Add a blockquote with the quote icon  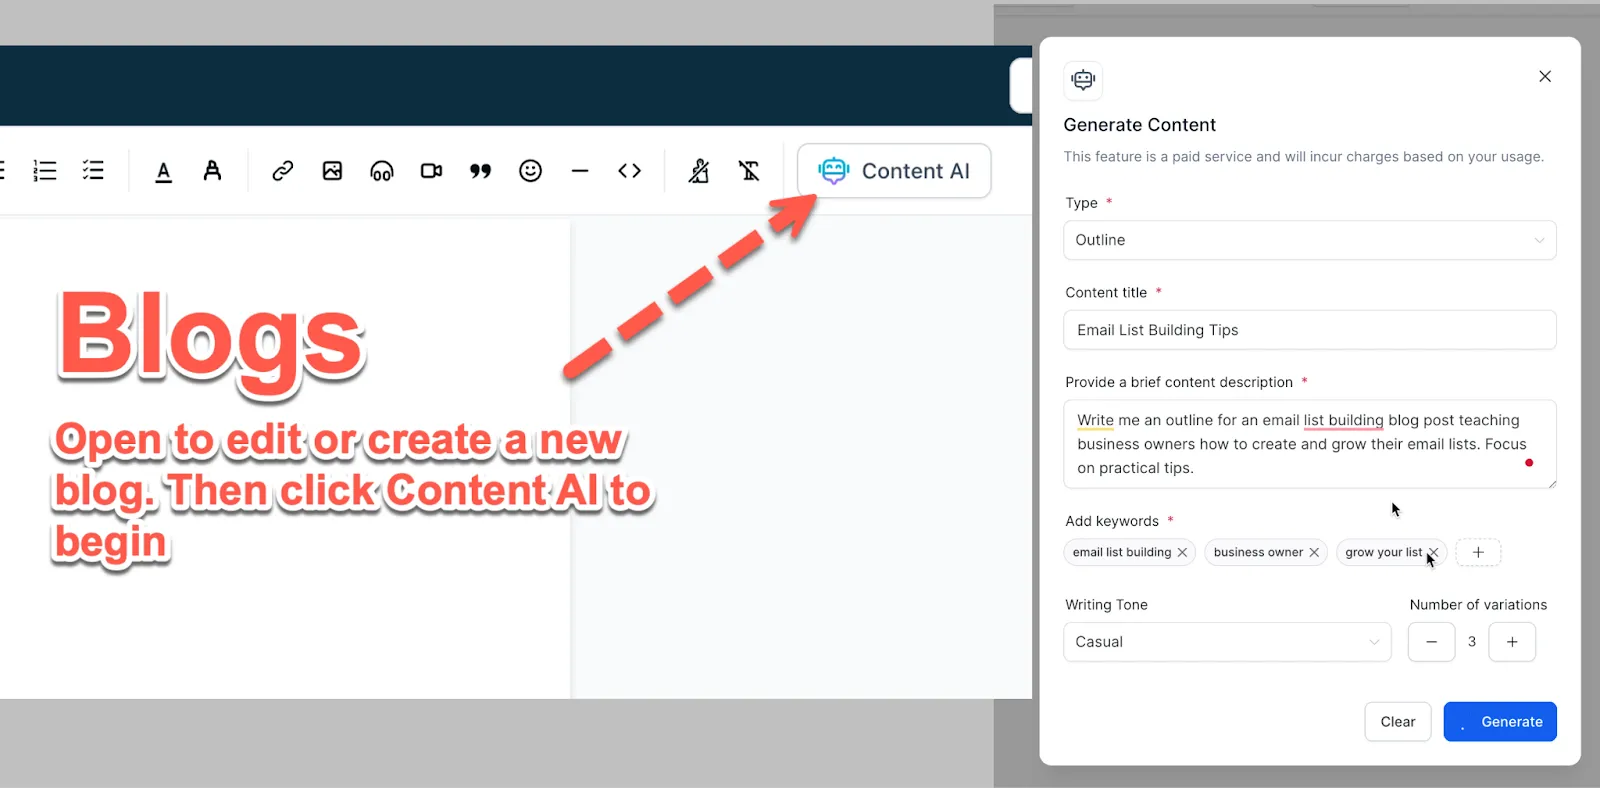tap(481, 171)
